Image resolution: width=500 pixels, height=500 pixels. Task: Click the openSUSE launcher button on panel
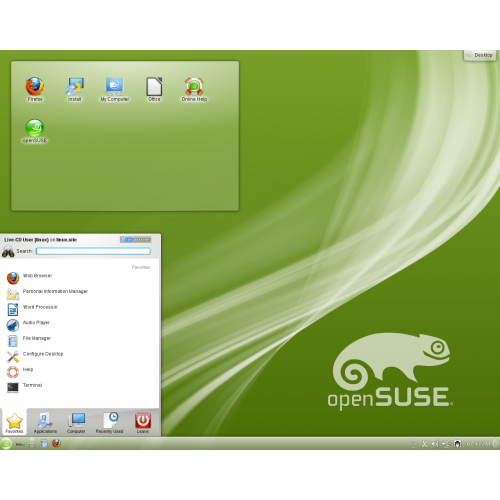[6, 444]
